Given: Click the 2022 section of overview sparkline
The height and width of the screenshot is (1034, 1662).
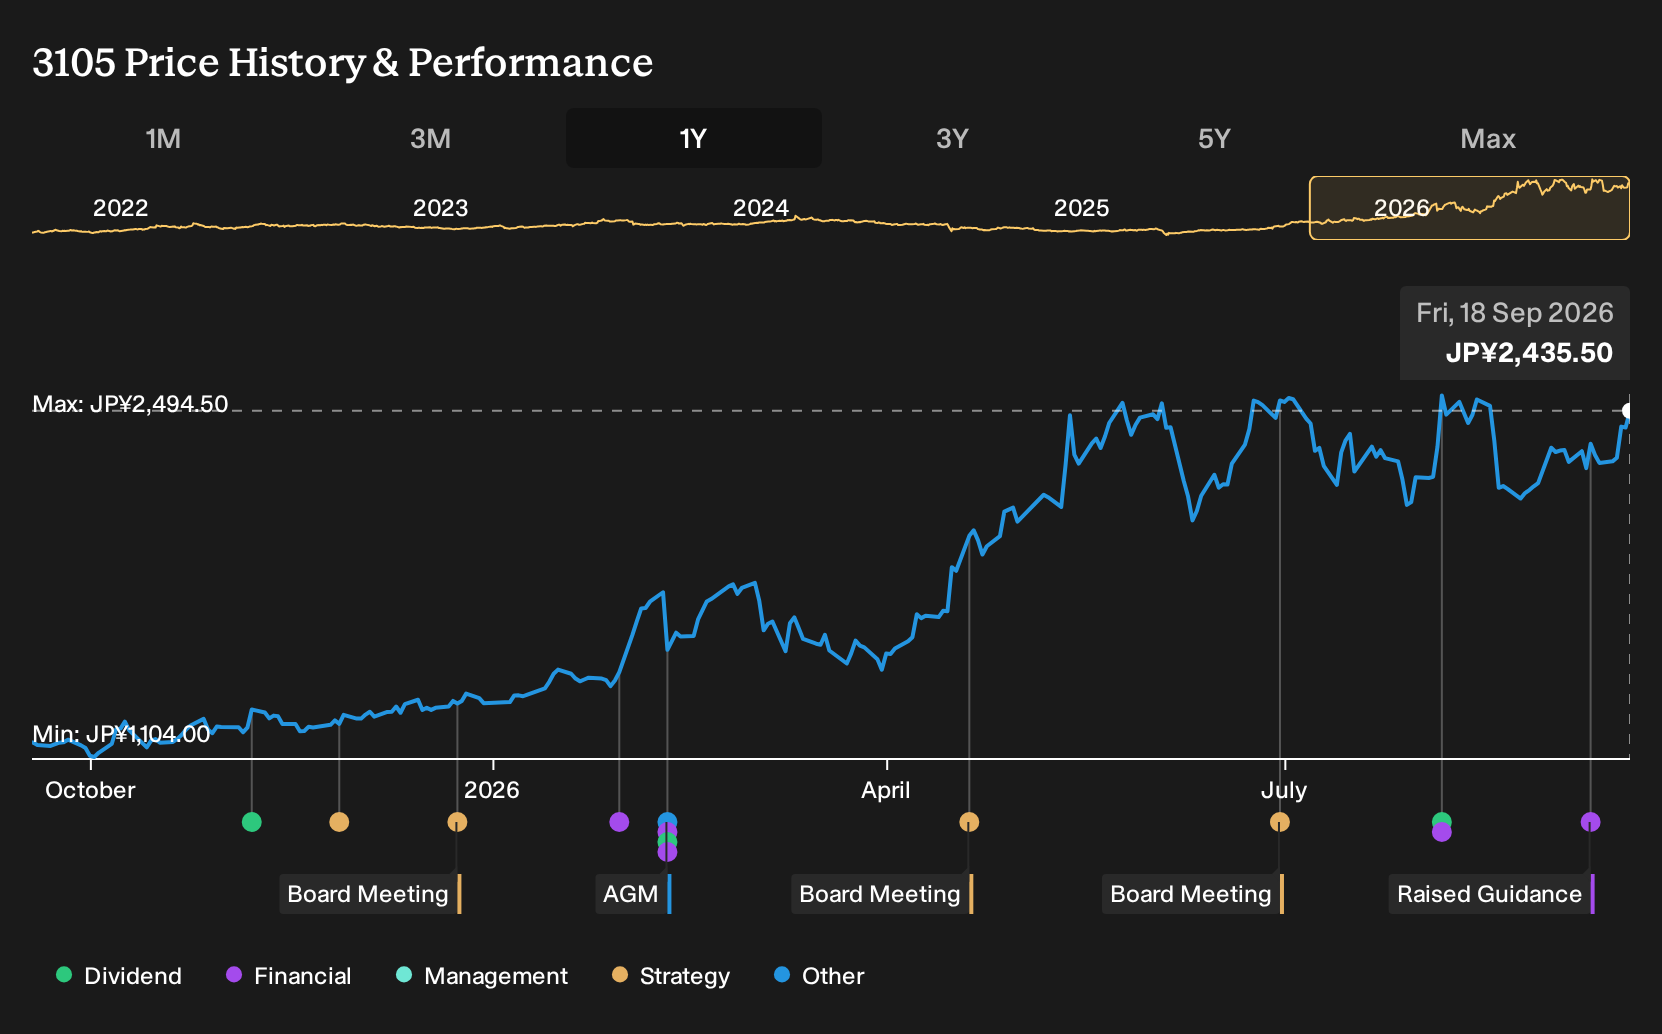Looking at the screenshot, I should (121, 208).
